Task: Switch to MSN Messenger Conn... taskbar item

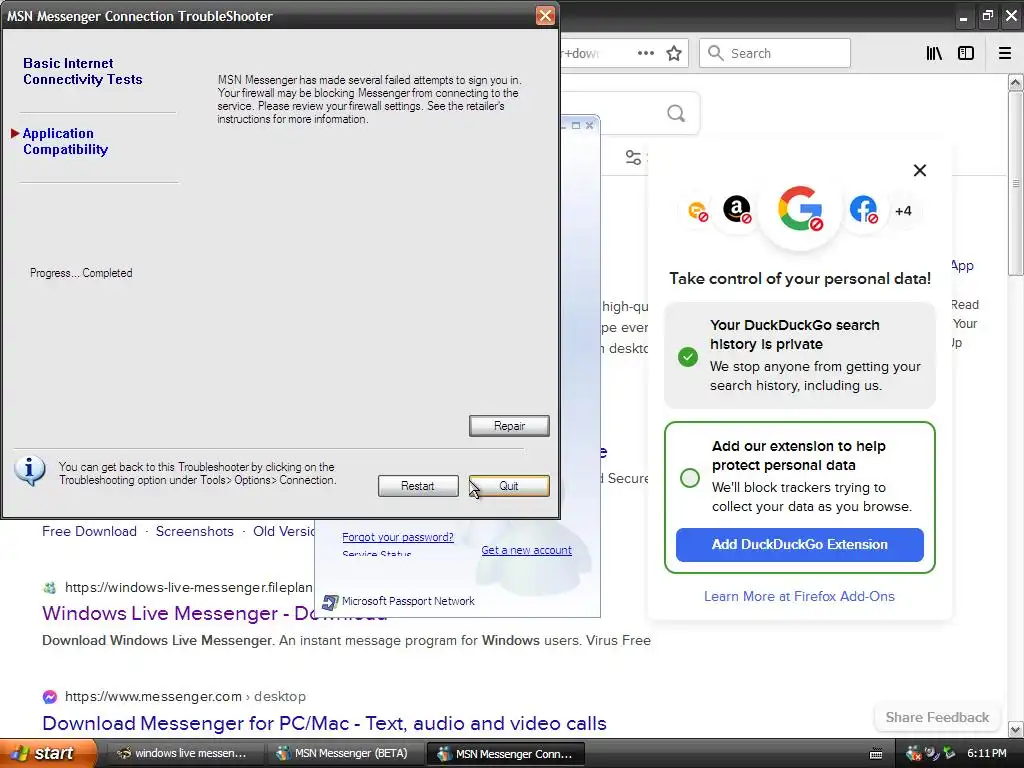Action: point(505,754)
